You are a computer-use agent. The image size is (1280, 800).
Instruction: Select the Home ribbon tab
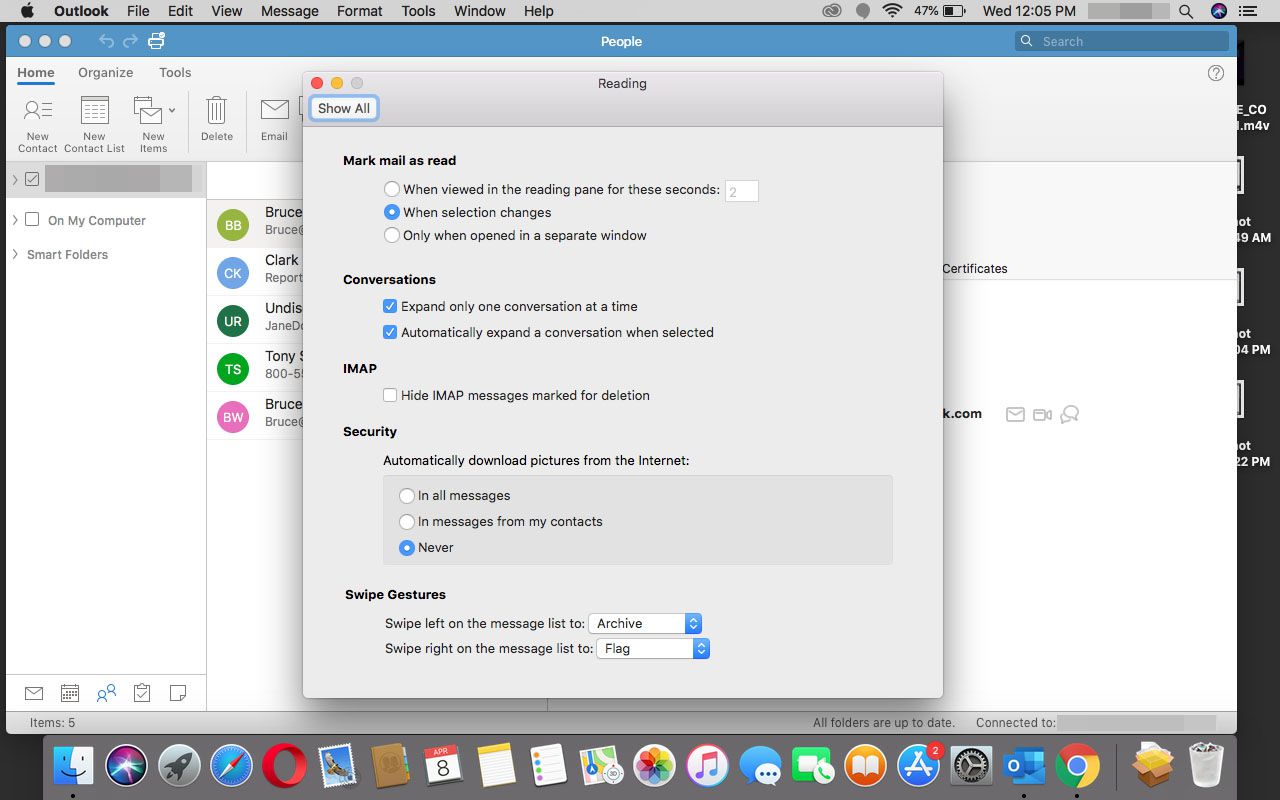[x=36, y=72]
